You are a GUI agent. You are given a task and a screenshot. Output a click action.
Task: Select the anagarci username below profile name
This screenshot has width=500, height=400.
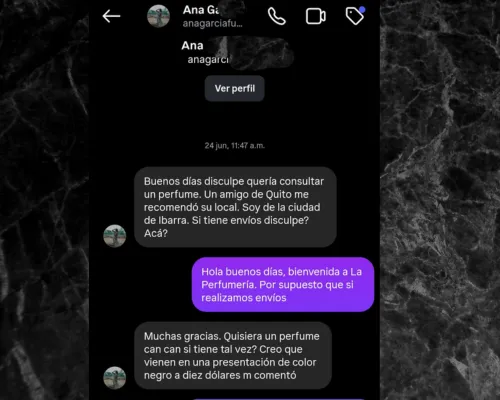(x=208, y=59)
